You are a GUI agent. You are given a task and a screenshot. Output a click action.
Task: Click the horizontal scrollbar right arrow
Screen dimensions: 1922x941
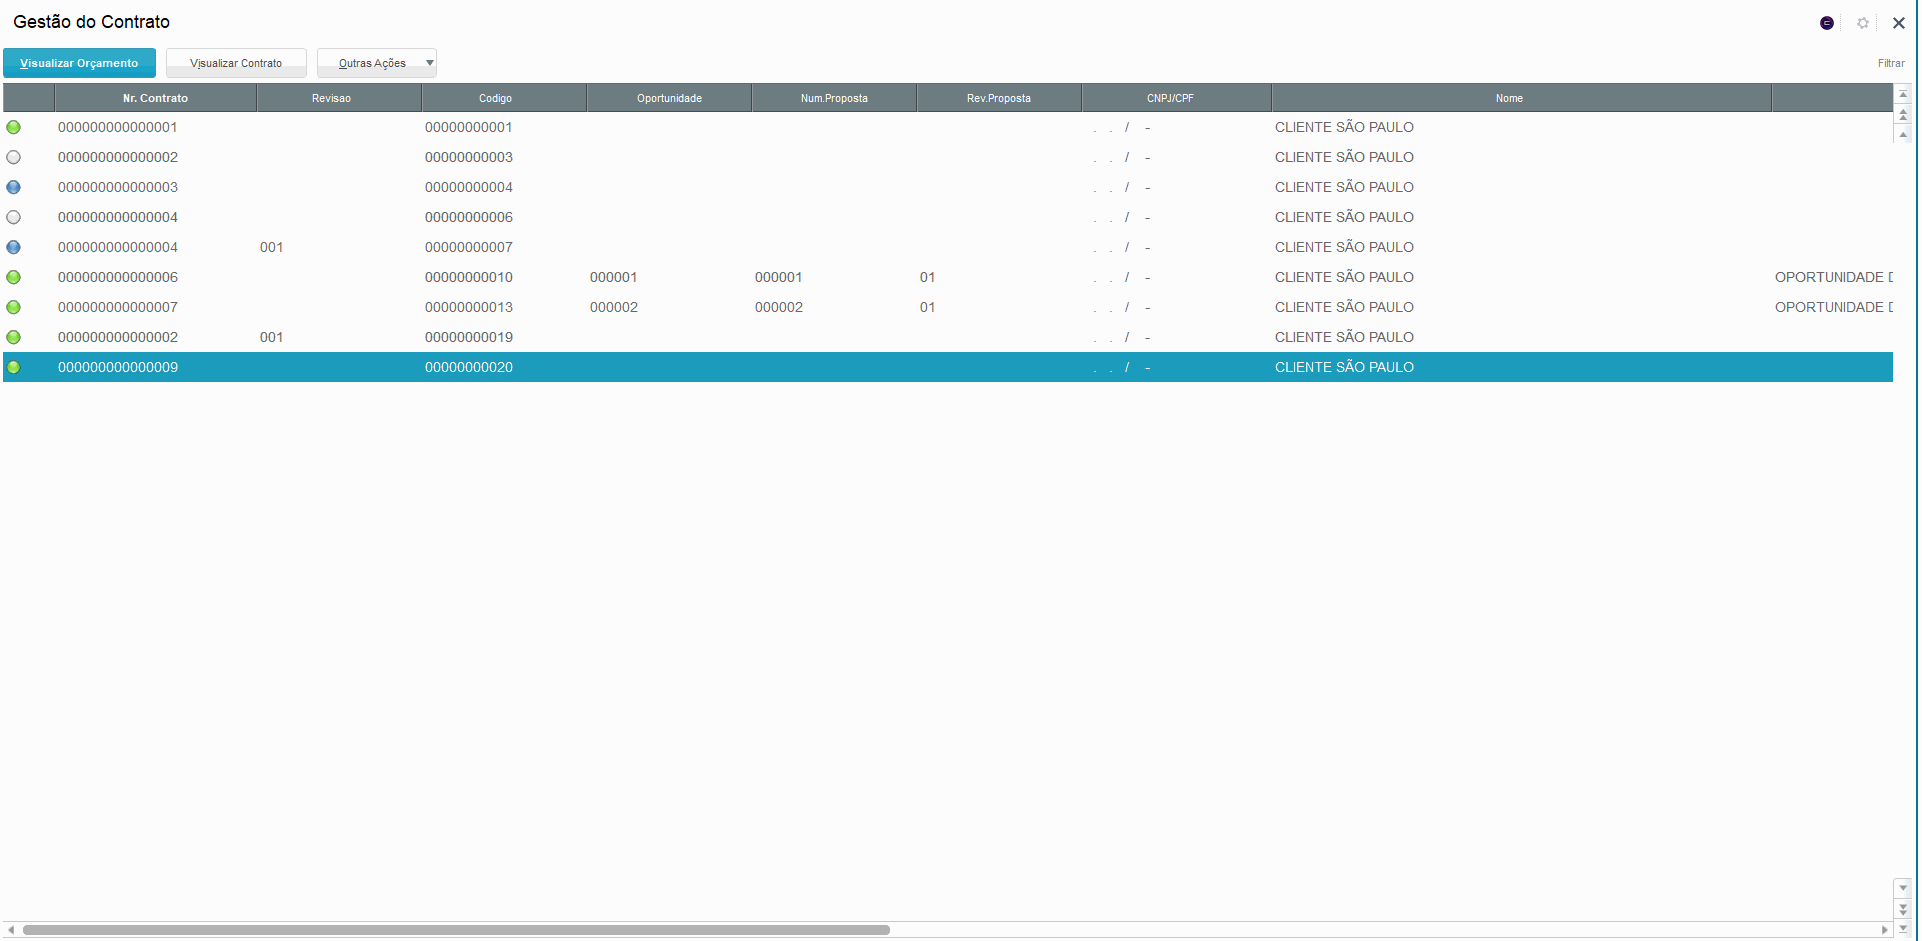click(x=1884, y=930)
